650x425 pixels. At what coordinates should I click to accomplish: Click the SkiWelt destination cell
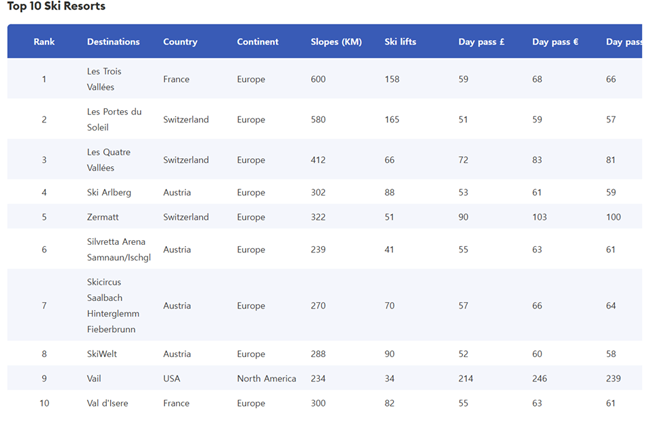point(103,354)
